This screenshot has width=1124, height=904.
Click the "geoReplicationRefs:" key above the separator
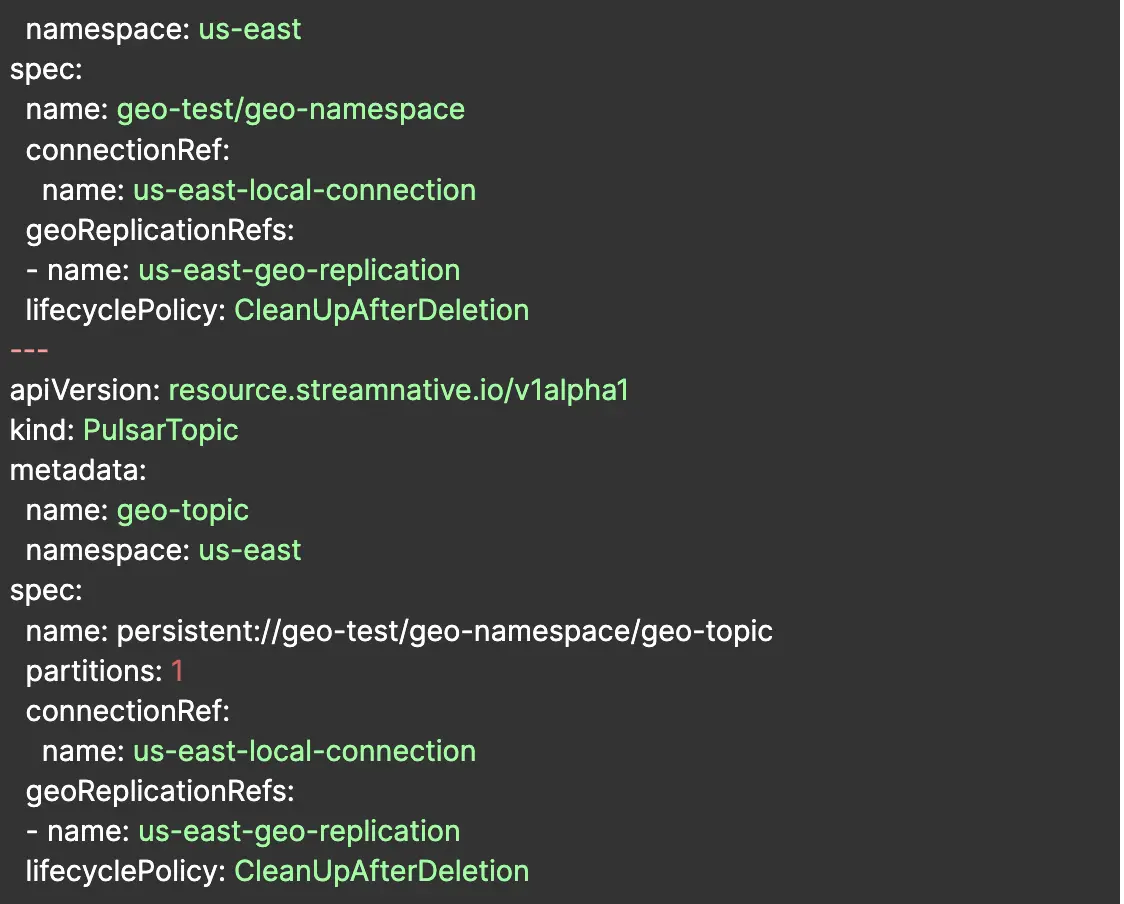[x=160, y=230]
